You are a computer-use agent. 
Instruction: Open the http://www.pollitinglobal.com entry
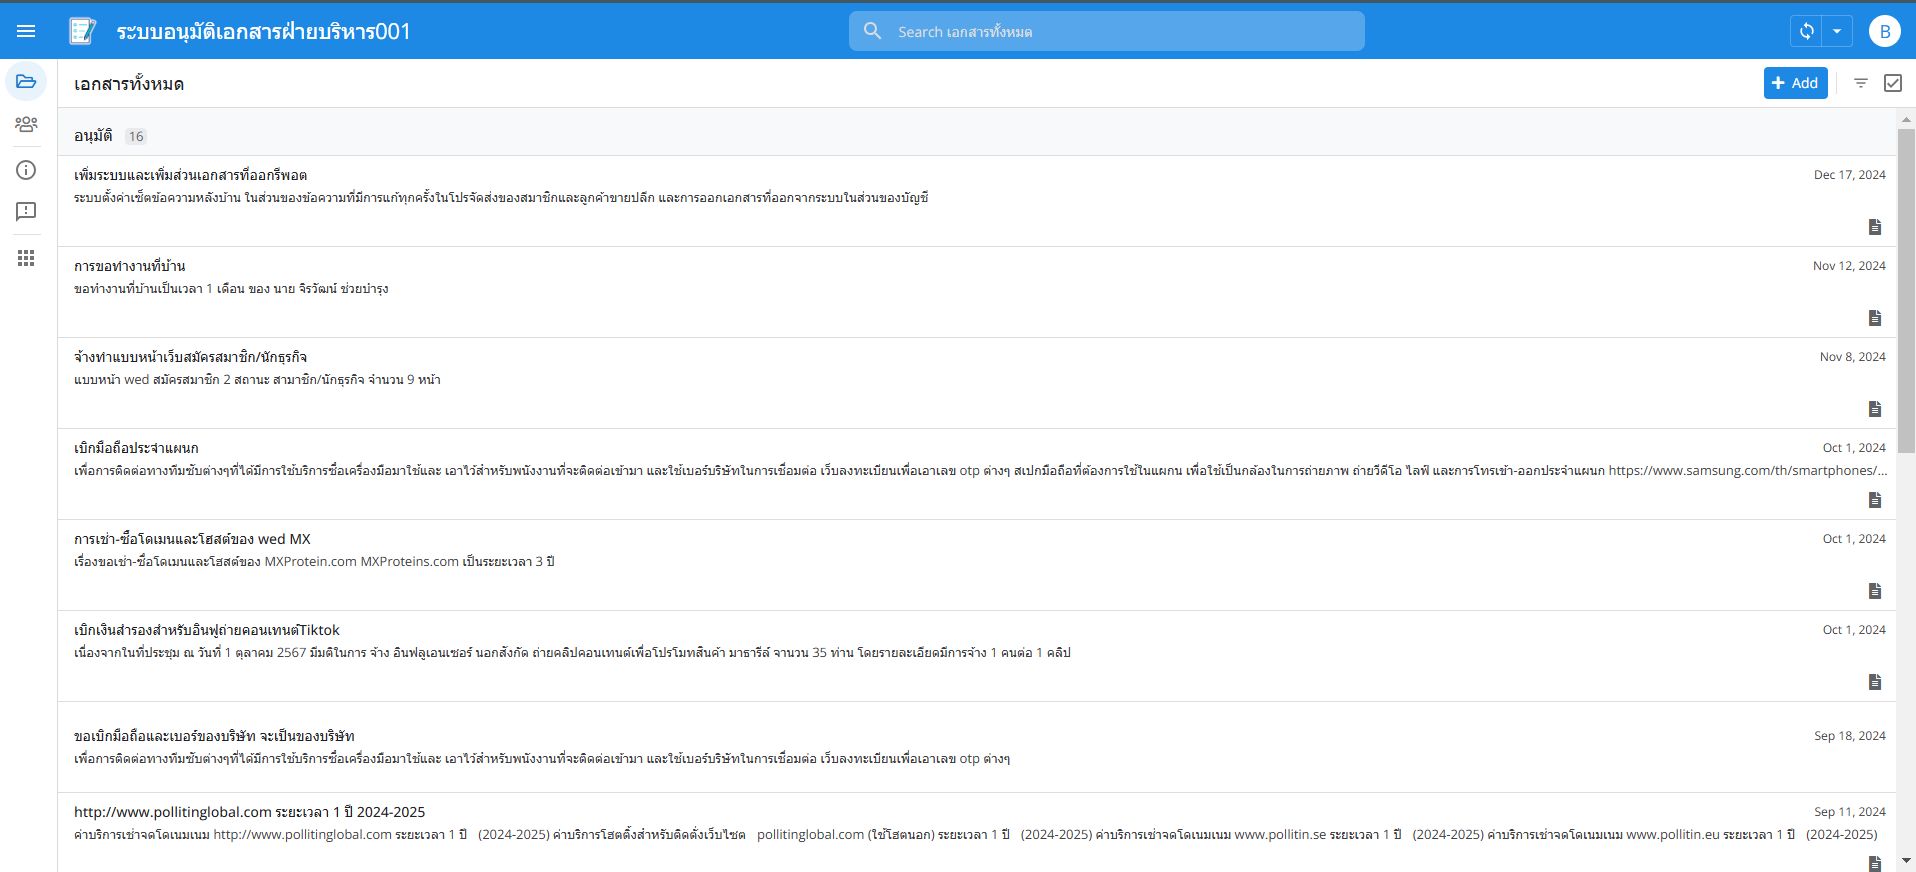point(249,812)
